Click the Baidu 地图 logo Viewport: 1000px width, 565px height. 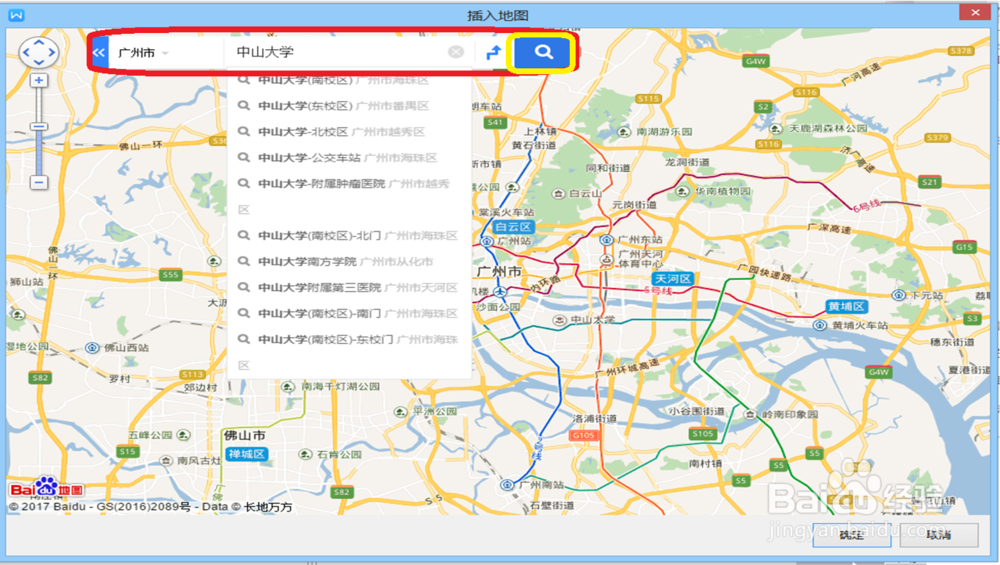[47, 488]
